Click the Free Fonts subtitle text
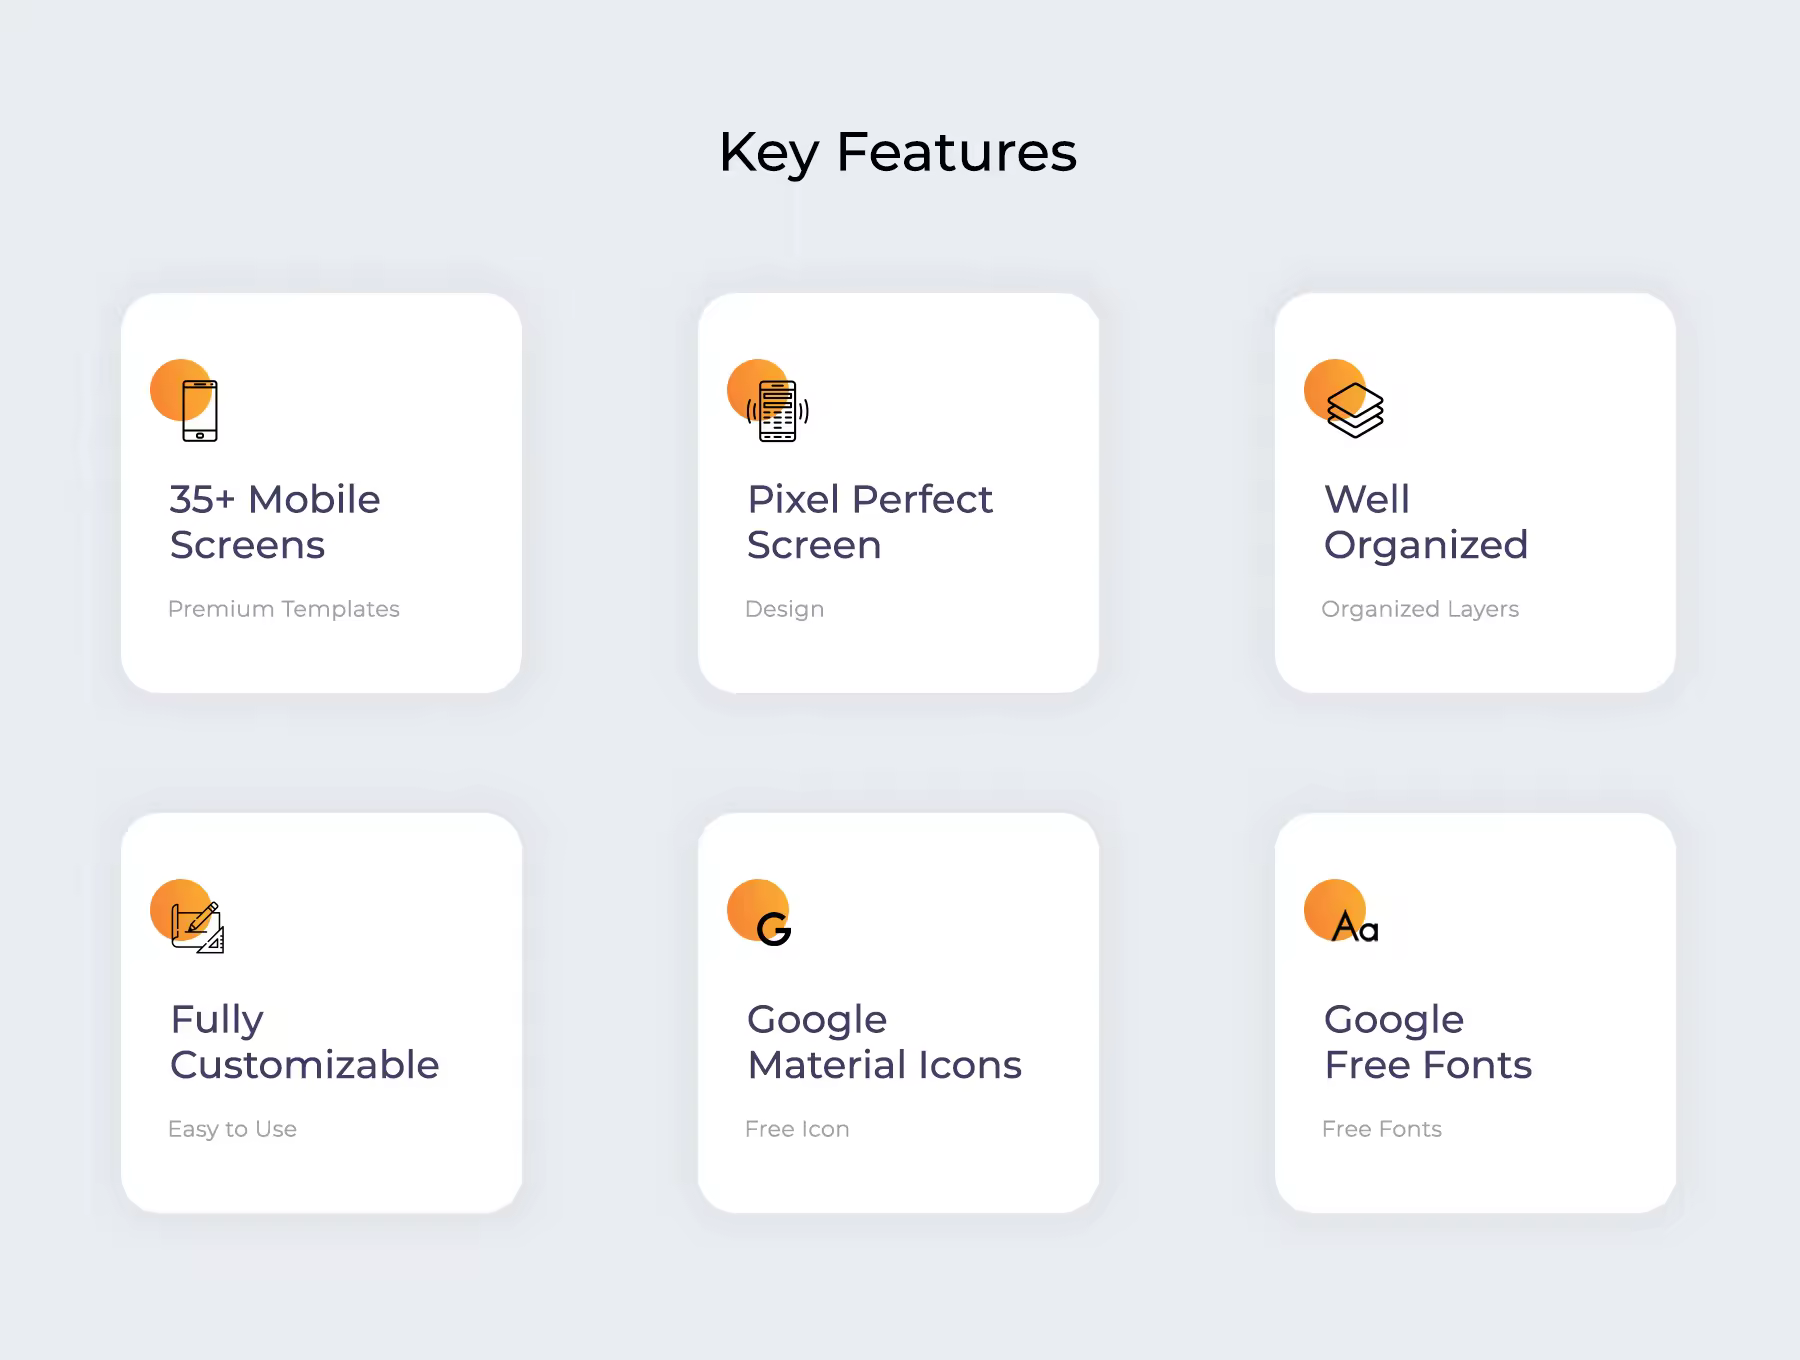This screenshot has width=1800, height=1360. [1382, 1129]
